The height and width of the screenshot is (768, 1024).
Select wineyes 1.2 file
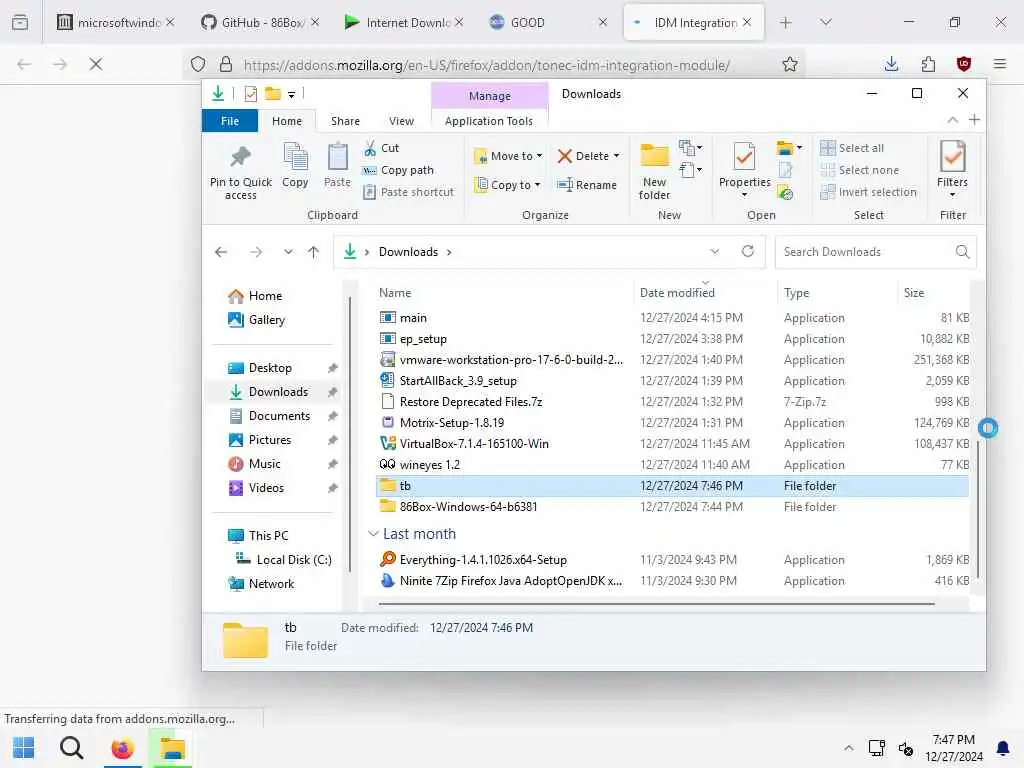(673, 464)
